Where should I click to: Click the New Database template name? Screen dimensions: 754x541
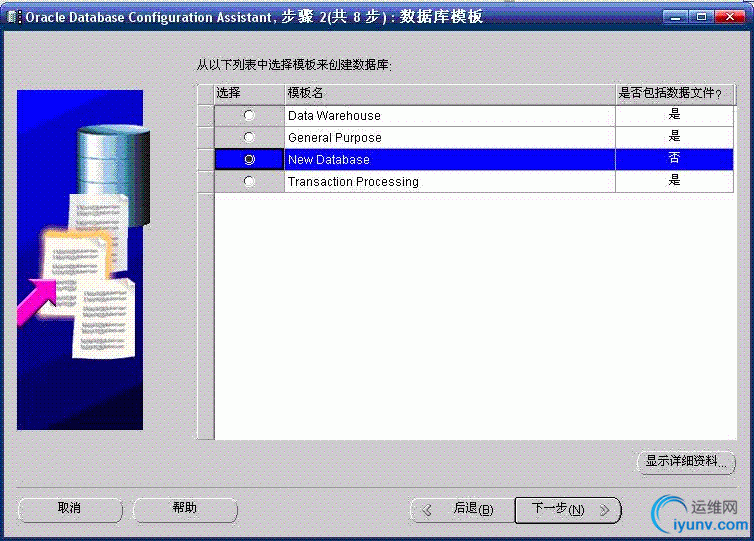click(x=329, y=160)
